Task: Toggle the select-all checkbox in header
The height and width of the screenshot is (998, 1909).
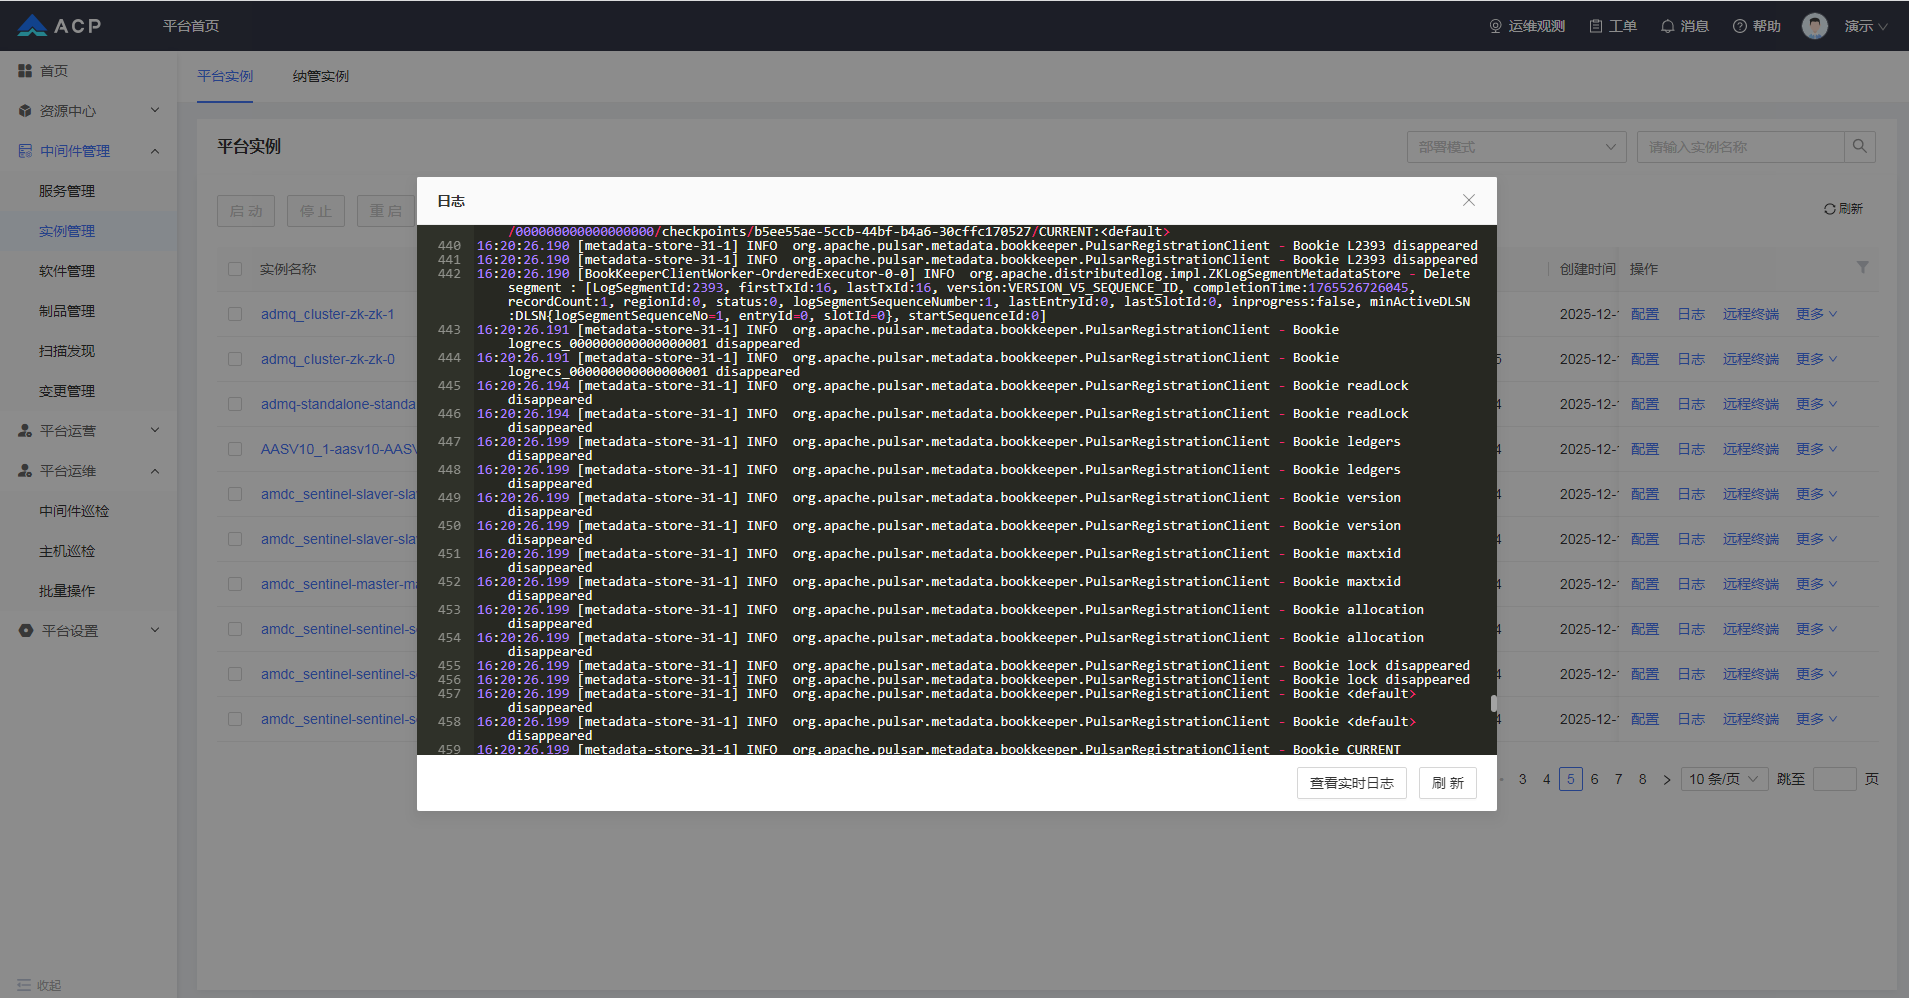Action: click(235, 269)
